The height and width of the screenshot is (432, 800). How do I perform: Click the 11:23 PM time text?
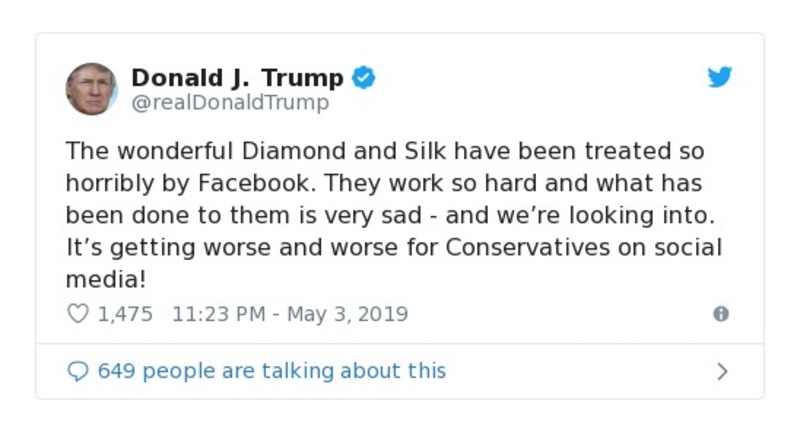point(219,314)
